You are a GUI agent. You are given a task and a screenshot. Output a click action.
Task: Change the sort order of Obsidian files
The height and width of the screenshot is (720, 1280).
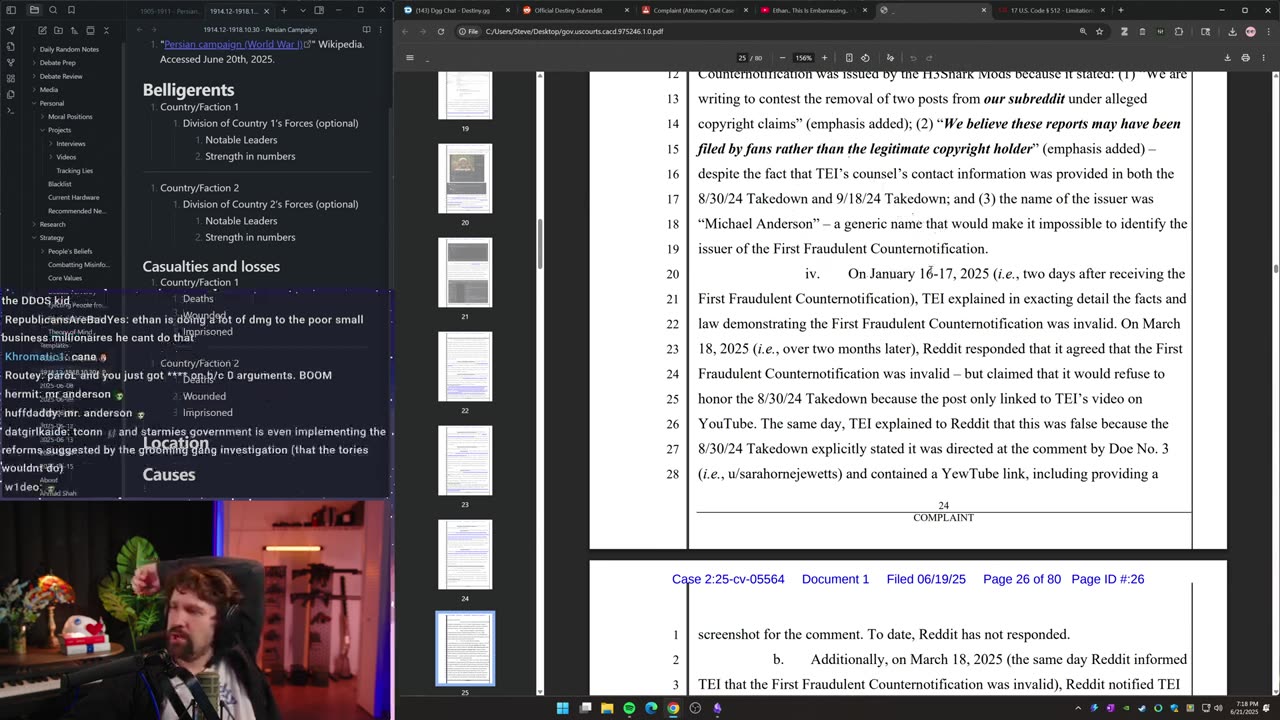(73, 31)
